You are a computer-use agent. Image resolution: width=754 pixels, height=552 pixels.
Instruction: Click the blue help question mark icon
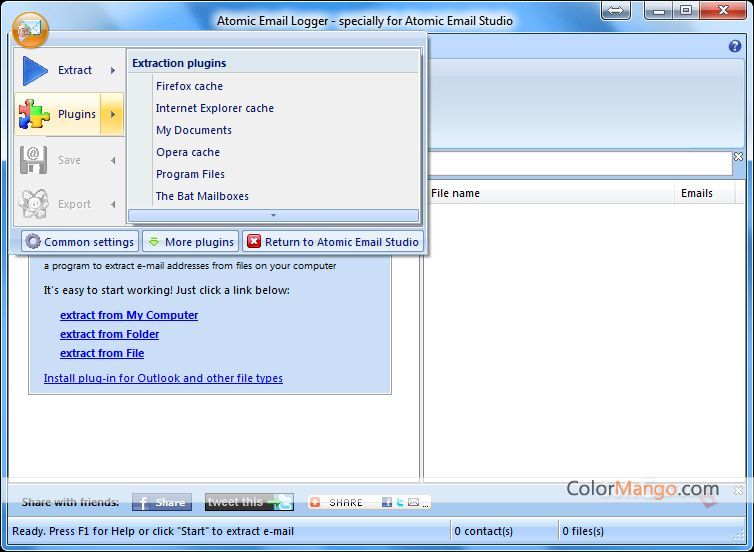[x=735, y=46]
